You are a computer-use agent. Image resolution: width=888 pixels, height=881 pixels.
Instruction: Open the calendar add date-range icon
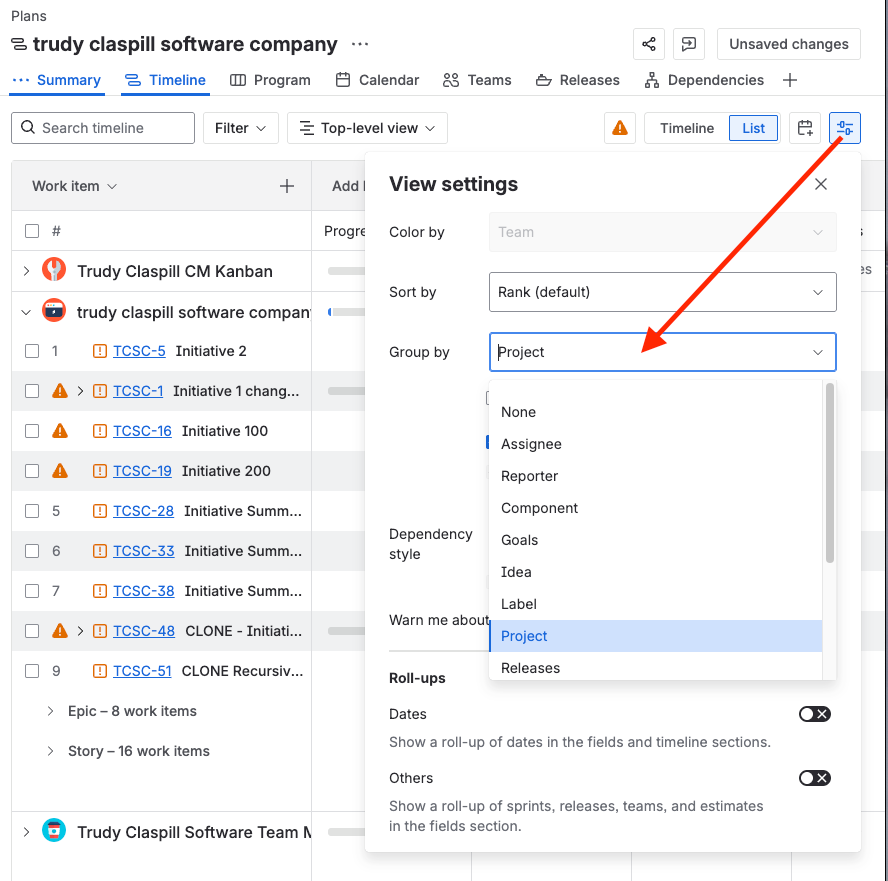pyautogui.click(x=805, y=128)
